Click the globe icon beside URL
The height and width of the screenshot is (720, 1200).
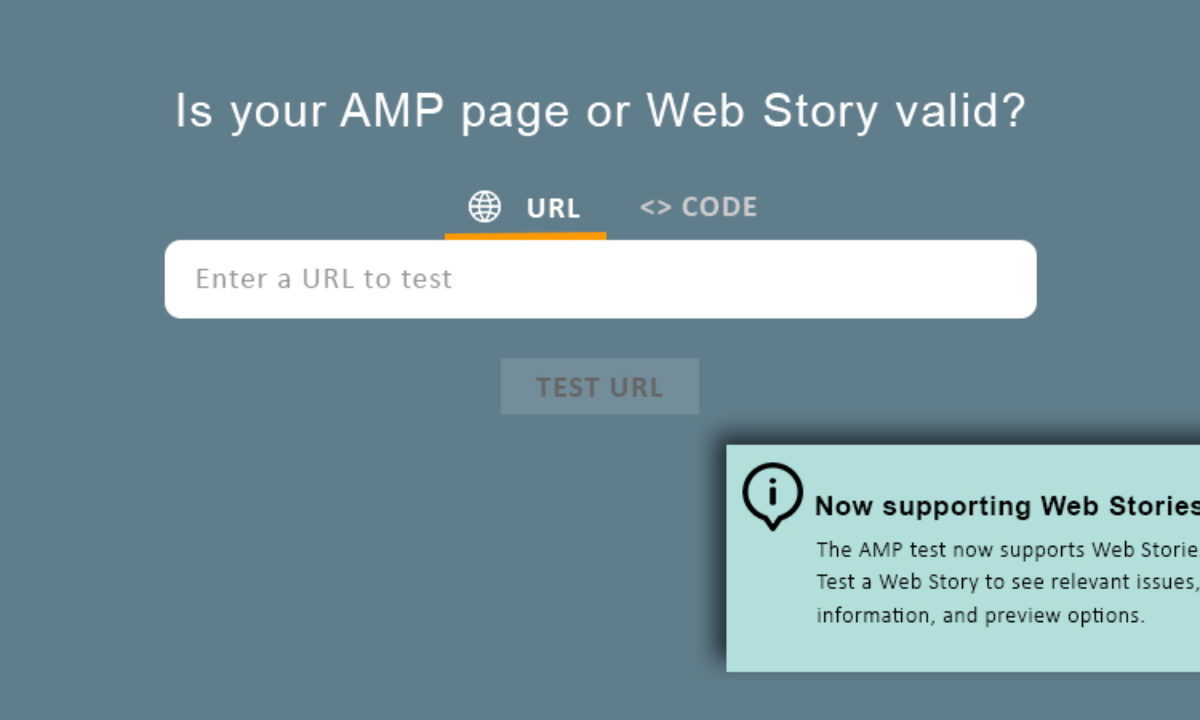[485, 207]
